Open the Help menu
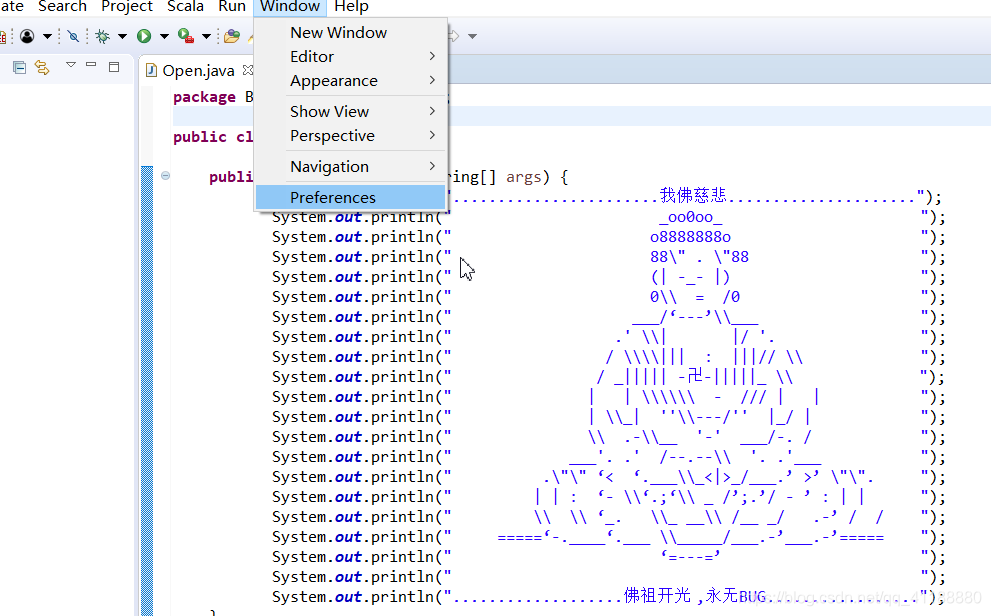Viewport: 991px width, 616px height. click(351, 7)
